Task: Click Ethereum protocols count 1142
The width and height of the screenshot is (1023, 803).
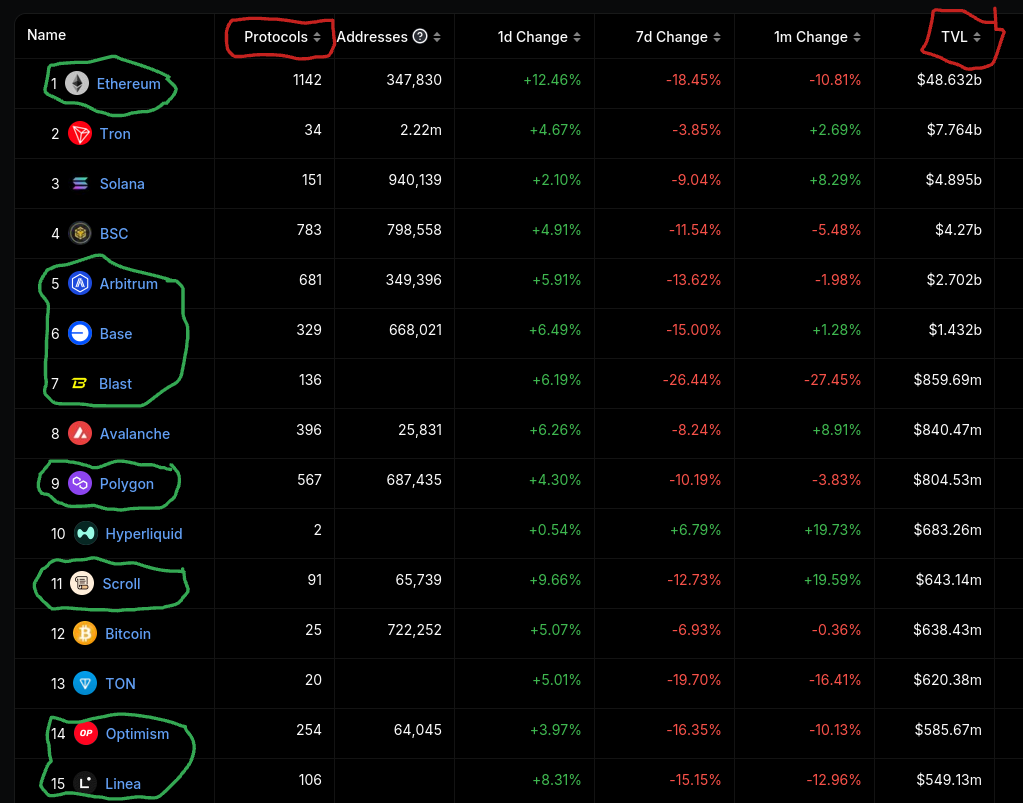Action: pyautogui.click(x=307, y=80)
